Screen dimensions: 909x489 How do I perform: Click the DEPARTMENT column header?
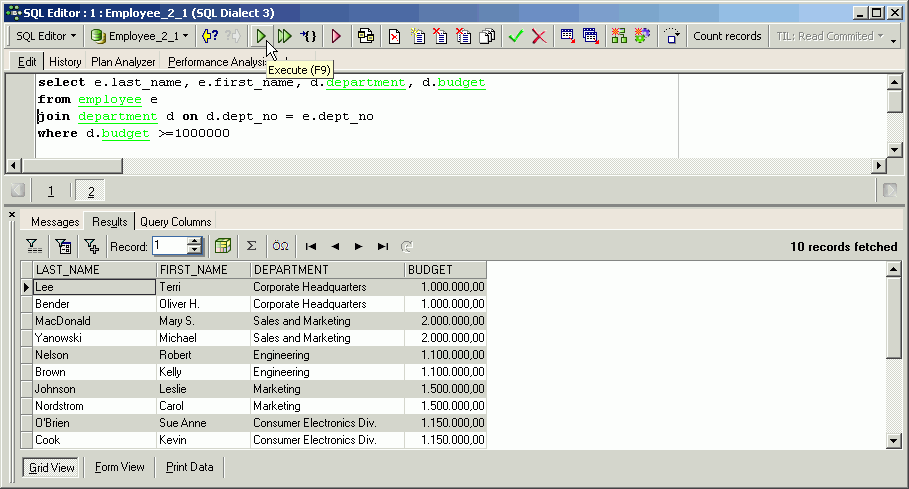coord(327,269)
